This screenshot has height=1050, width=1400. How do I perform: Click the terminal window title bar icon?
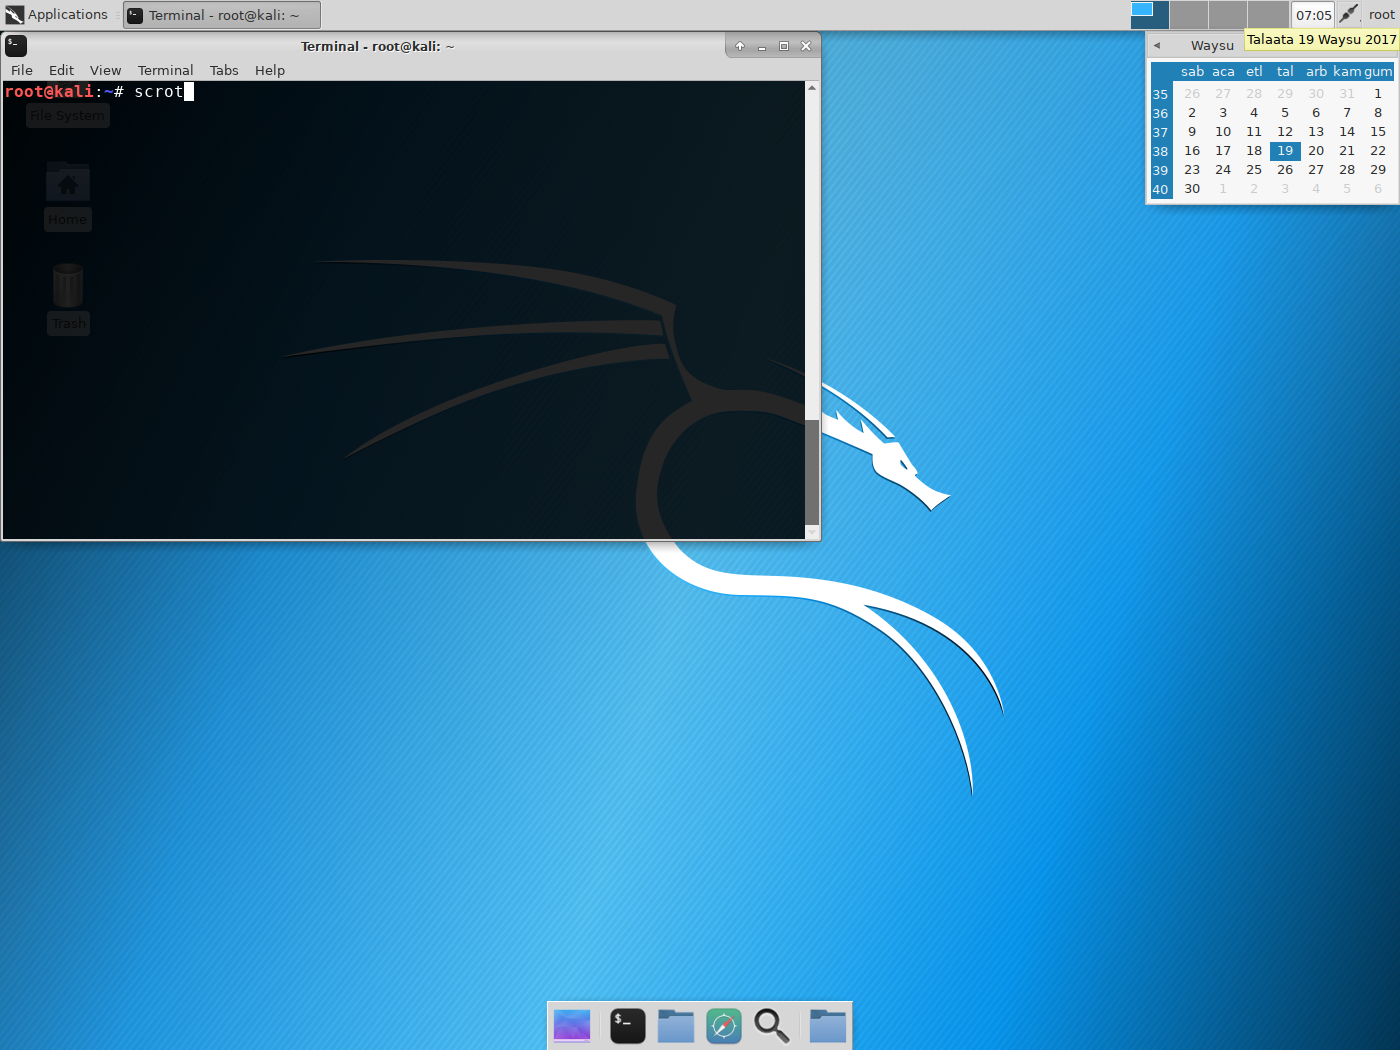pyautogui.click(x=16, y=46)
